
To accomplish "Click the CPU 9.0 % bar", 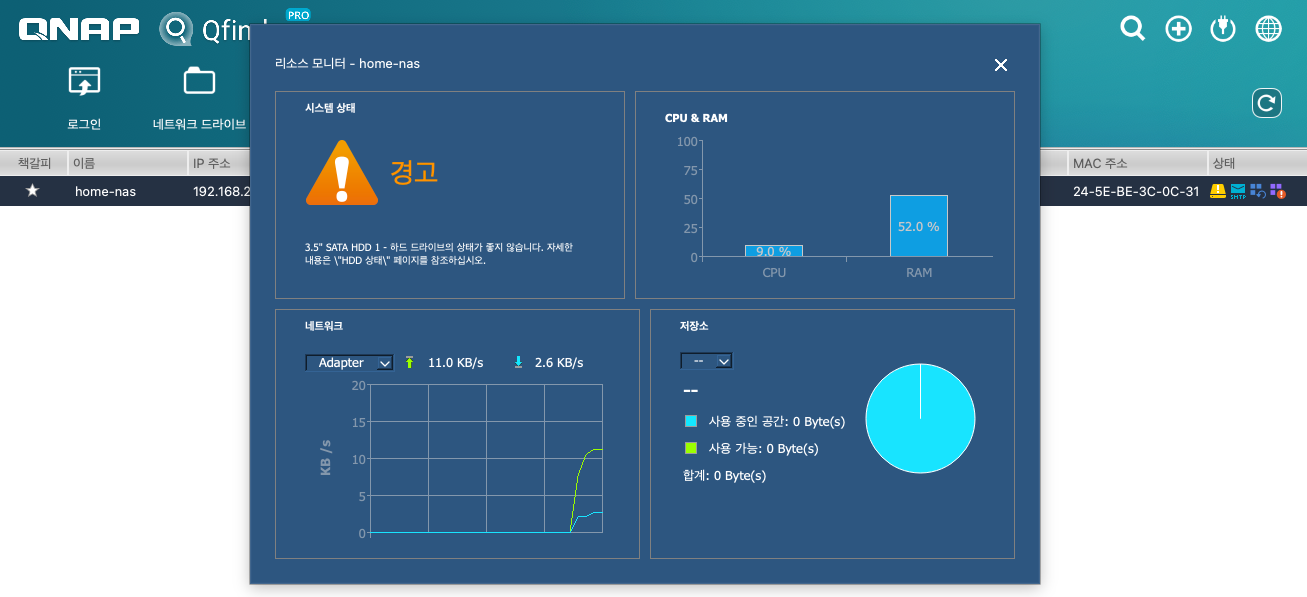I will click(774, 251).
